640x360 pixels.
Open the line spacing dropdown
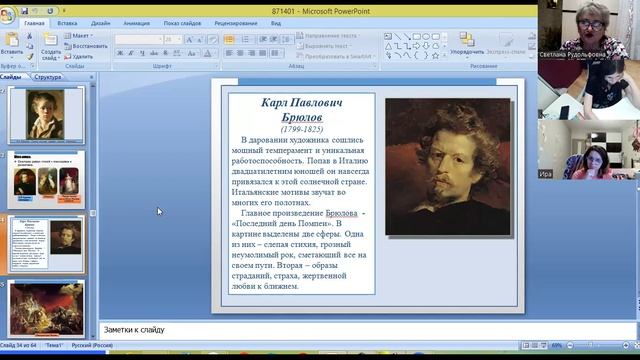(287, 40)
